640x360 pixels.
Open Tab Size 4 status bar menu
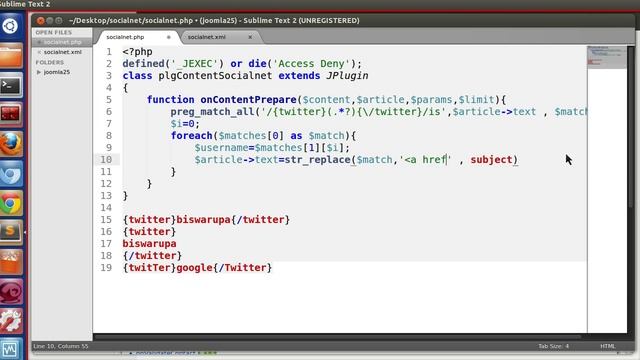553,346
